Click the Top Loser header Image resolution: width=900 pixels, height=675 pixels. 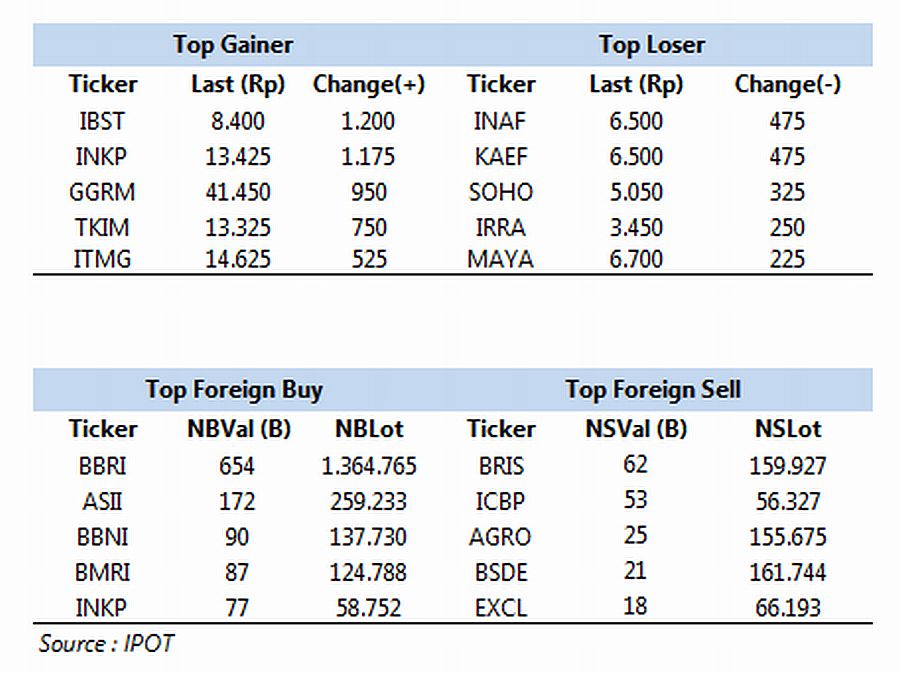tap(652, 45)
